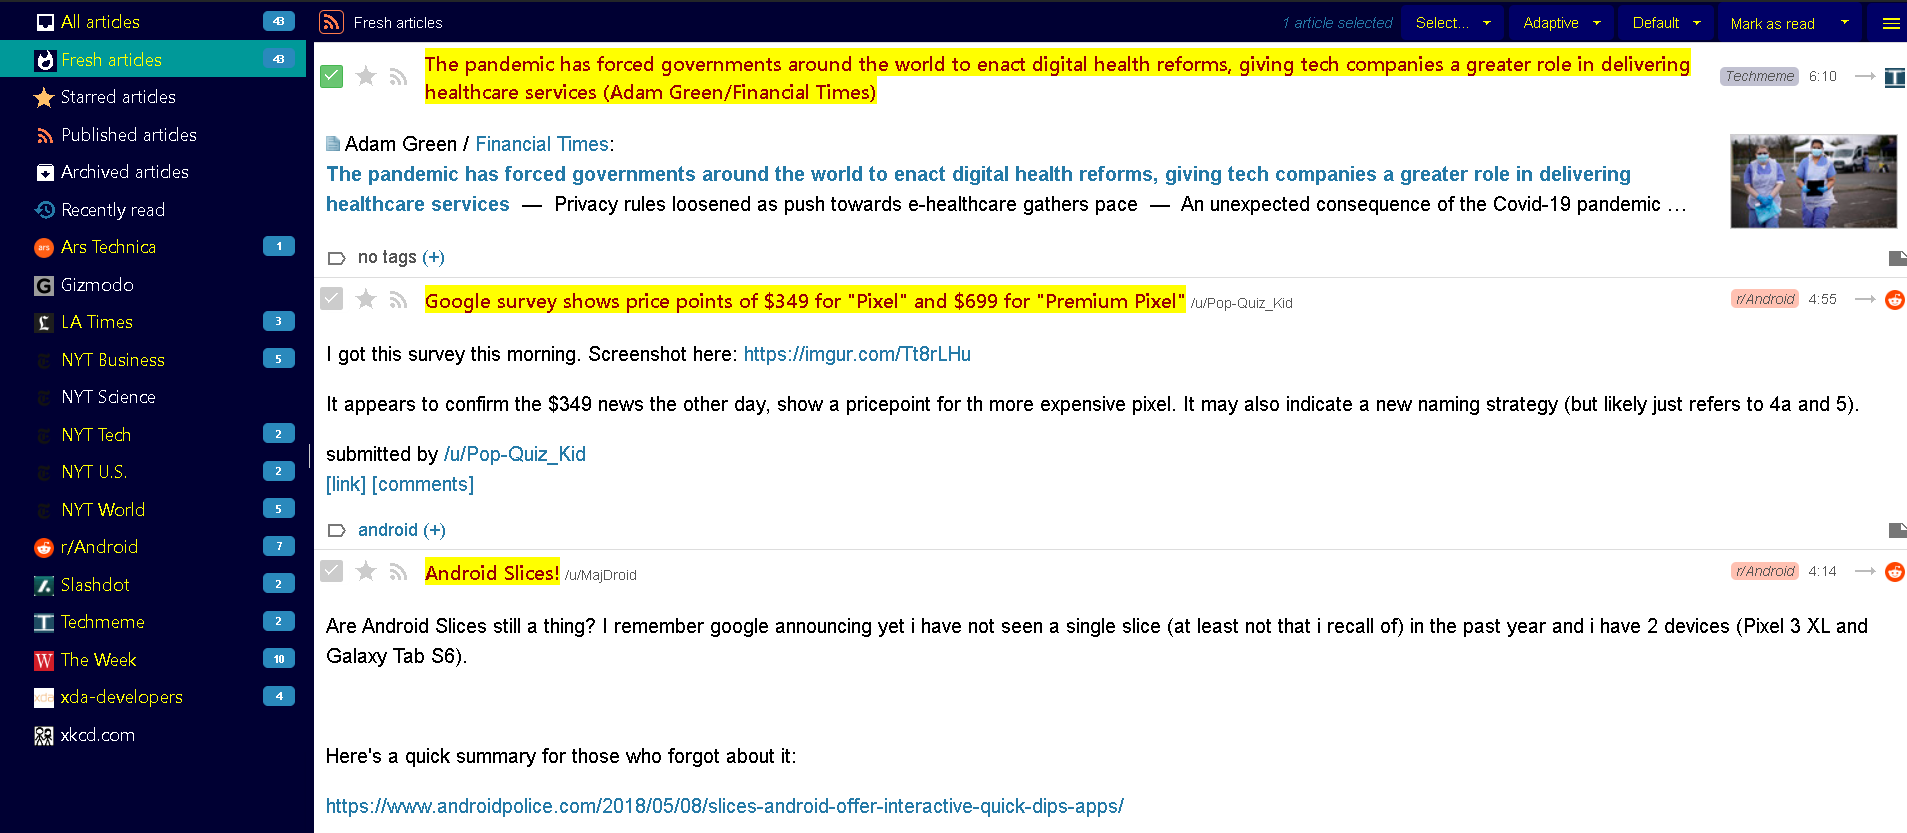Viewport: 1907px width, 833px height.
Task: Select NYT Business feed
Action: pos(153,360)
